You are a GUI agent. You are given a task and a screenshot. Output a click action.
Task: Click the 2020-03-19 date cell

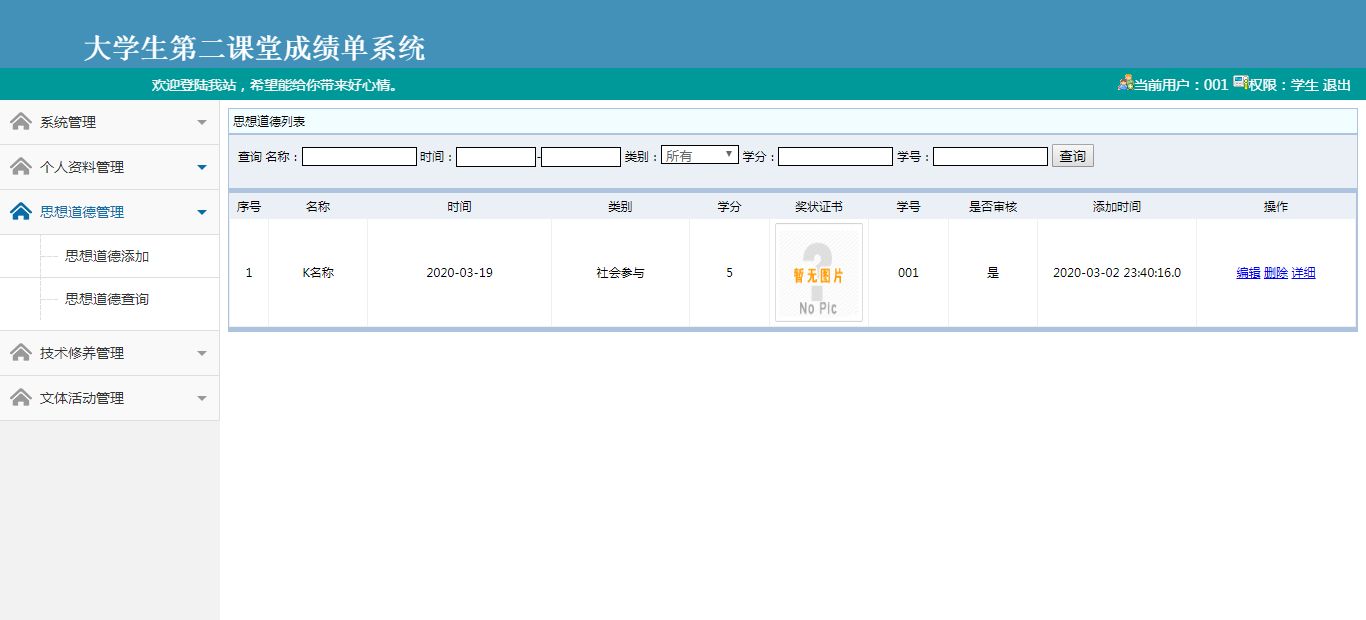(459, 273)
